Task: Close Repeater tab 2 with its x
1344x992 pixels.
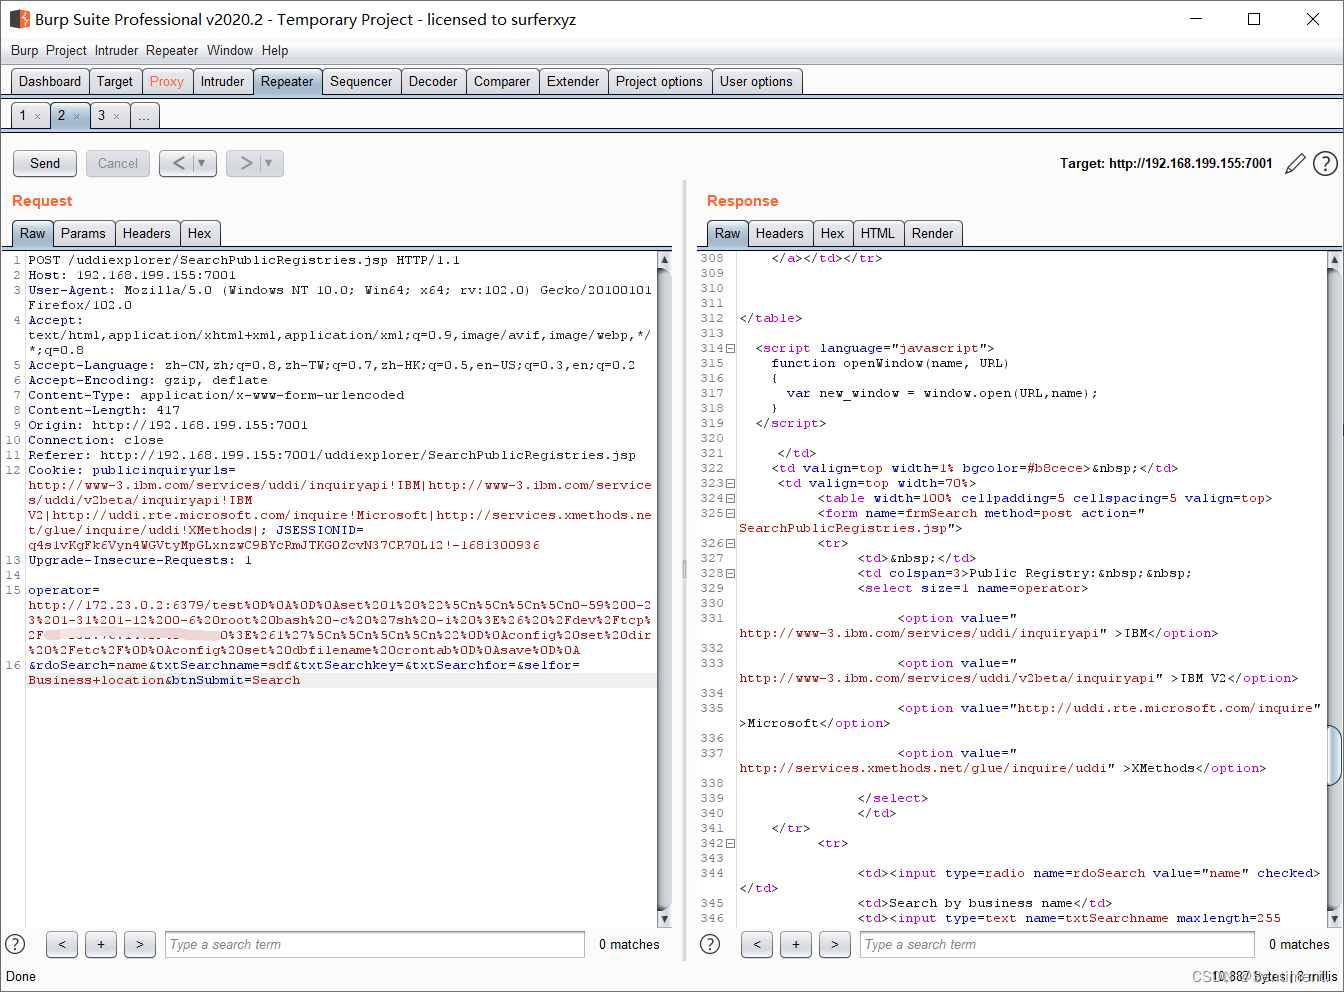Action: pyautogui.click(x=76, y=116)
